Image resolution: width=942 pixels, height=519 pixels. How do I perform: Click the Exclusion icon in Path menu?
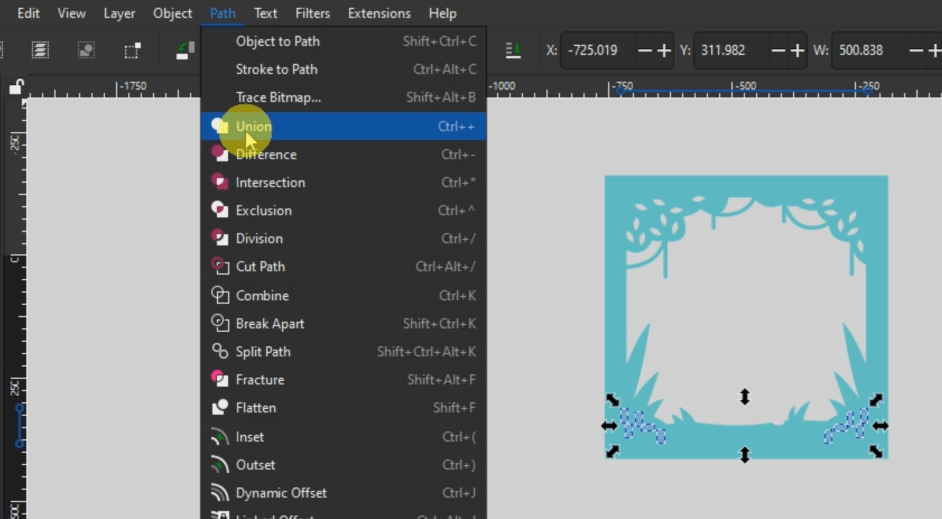(219, 210)
